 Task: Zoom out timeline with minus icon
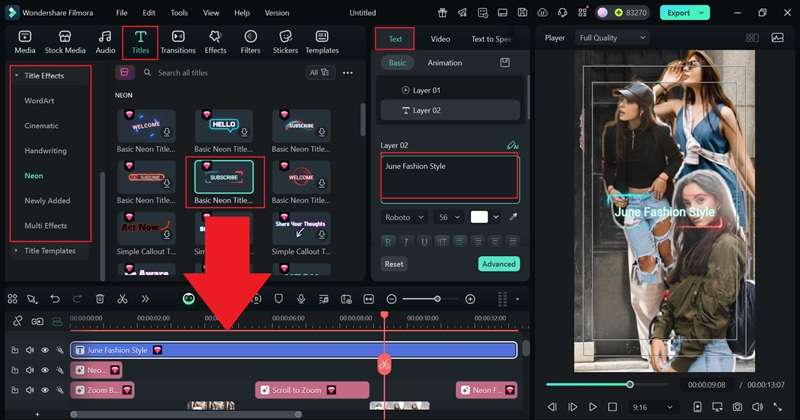point(391,299)
